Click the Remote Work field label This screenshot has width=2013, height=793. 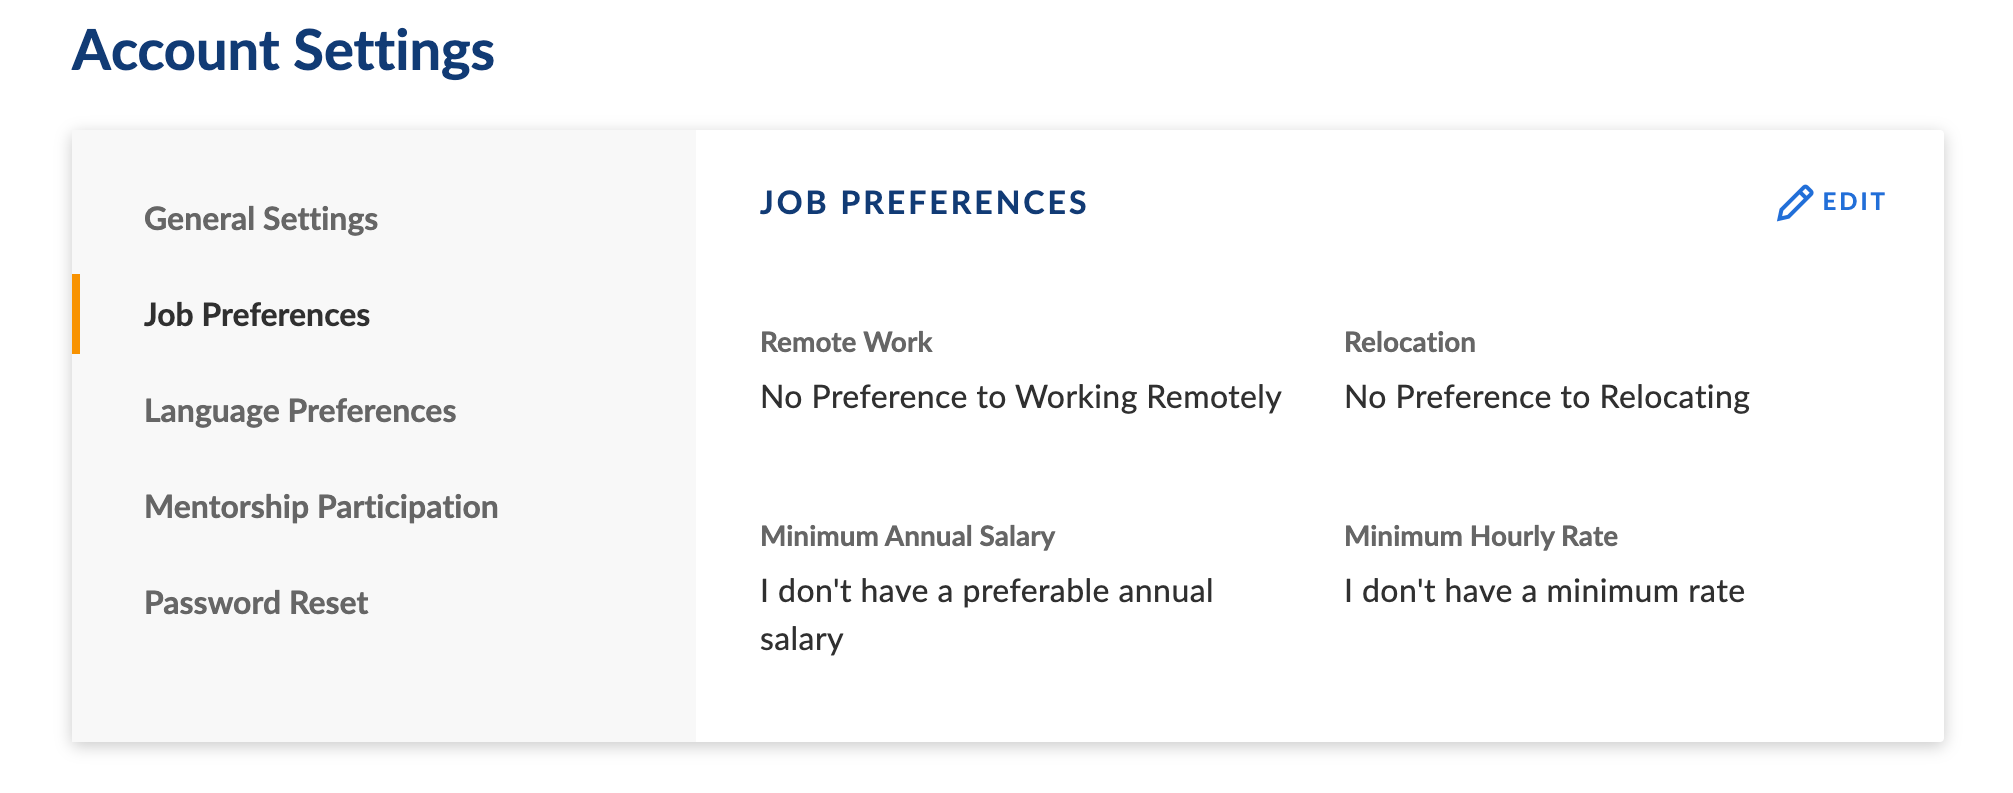click(846, 342)
